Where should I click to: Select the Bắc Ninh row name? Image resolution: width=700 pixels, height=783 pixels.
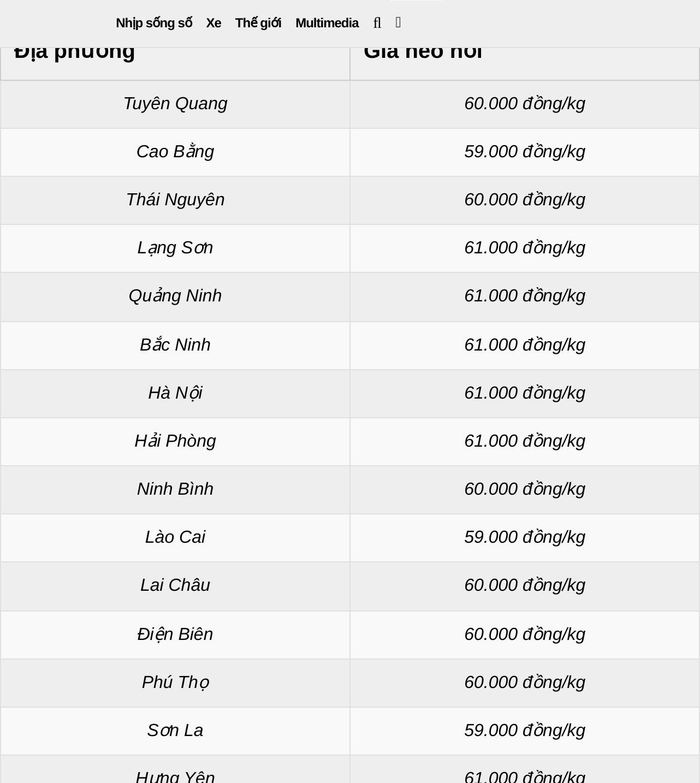[x=175, y=345]
